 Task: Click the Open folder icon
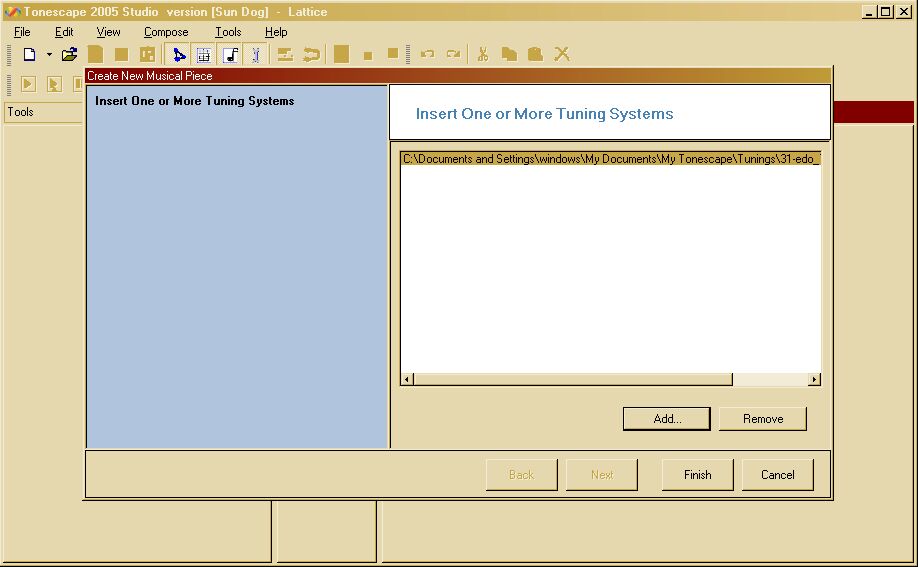pyautogui.click(x=70, y=54)
